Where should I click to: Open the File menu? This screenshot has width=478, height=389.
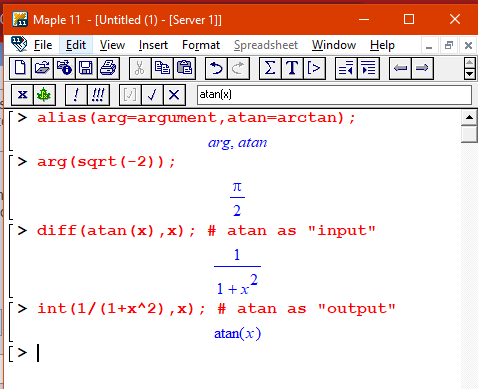[43, 45]
